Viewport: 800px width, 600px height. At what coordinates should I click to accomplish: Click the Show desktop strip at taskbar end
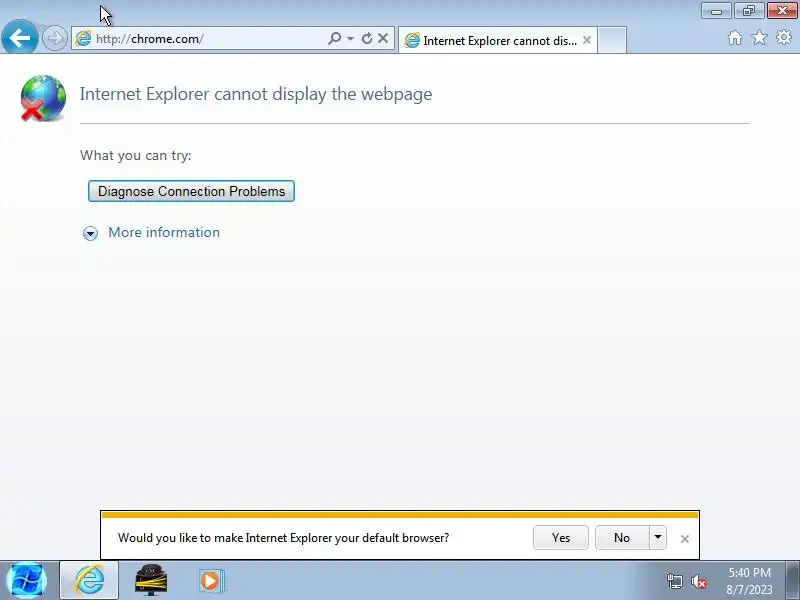pos(793,581)
